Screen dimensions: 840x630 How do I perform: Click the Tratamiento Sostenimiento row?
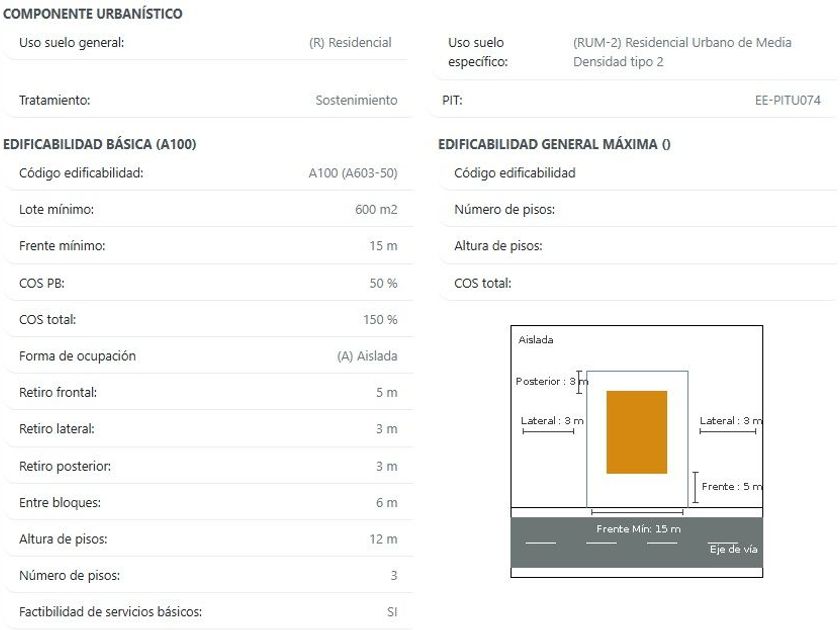(208, 100)
